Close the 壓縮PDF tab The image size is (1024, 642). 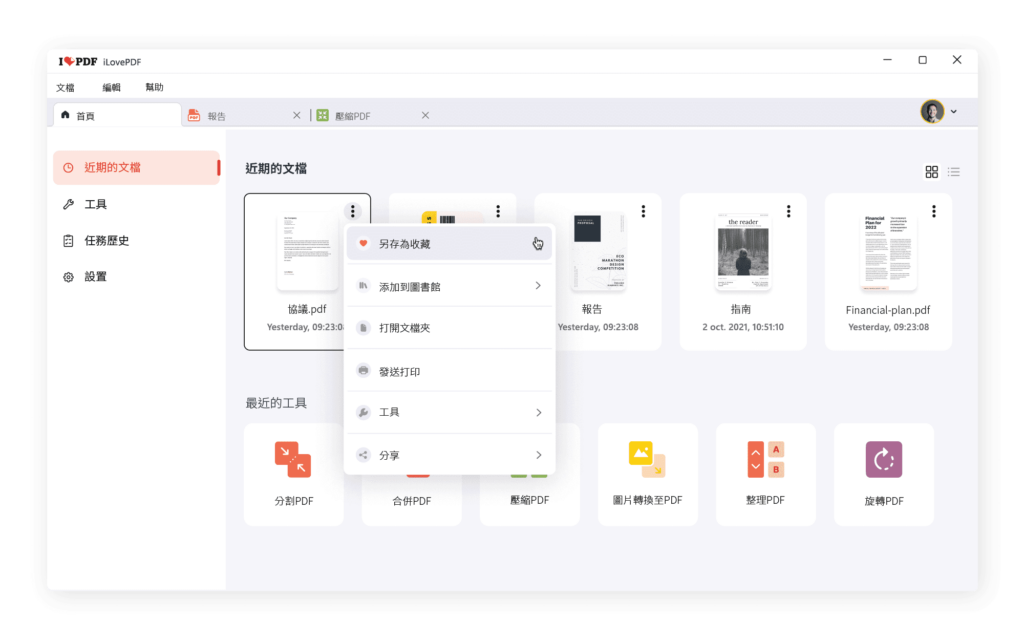click(425, 115)
